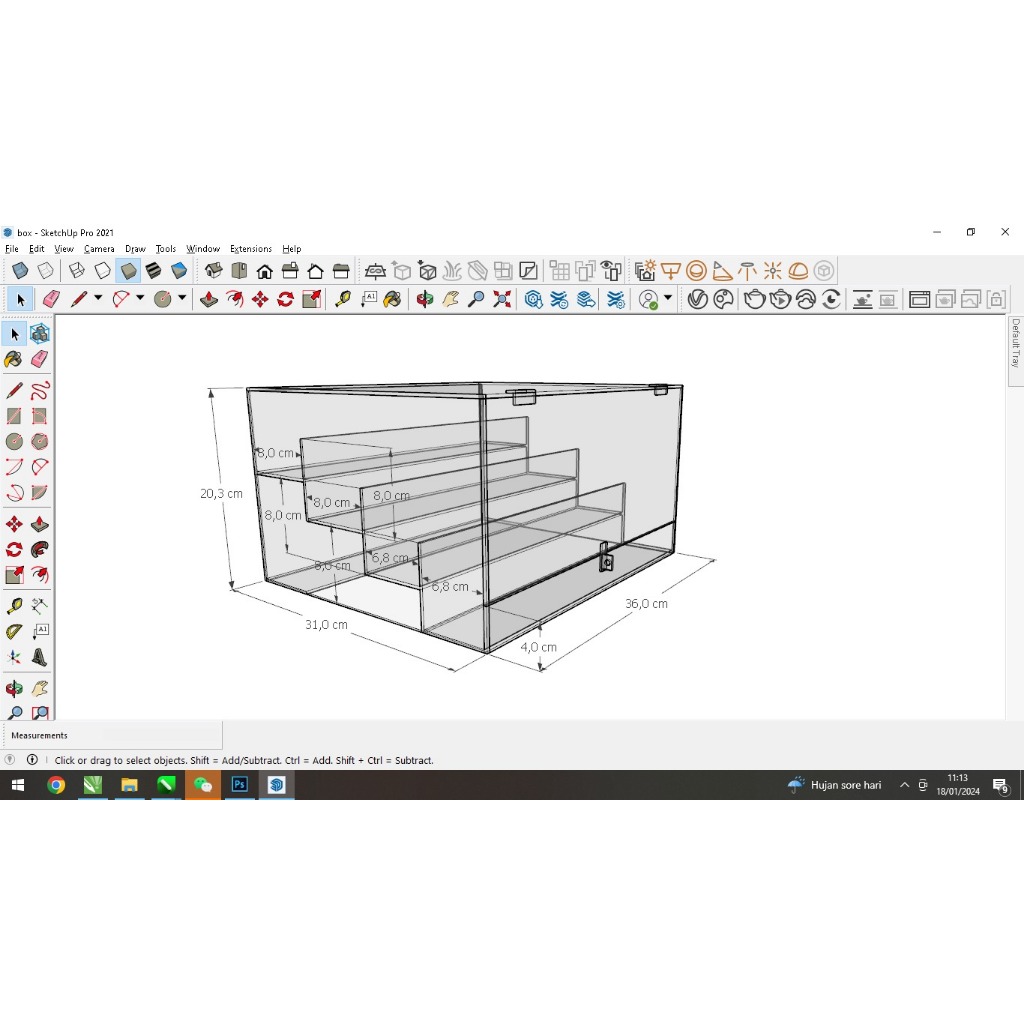This screenshot has width=1024, height=1024.
Task: Open the Camera menu
Action: click(99, 249)
